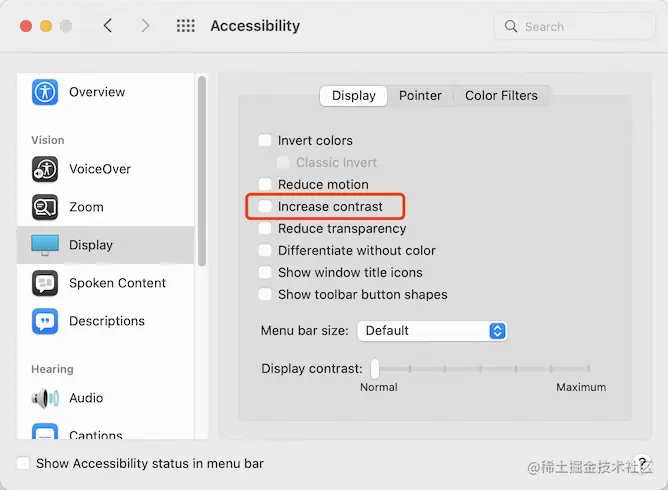Enable the Invert colors checkbox
The image size is (668, 490).
click(265, 141)
